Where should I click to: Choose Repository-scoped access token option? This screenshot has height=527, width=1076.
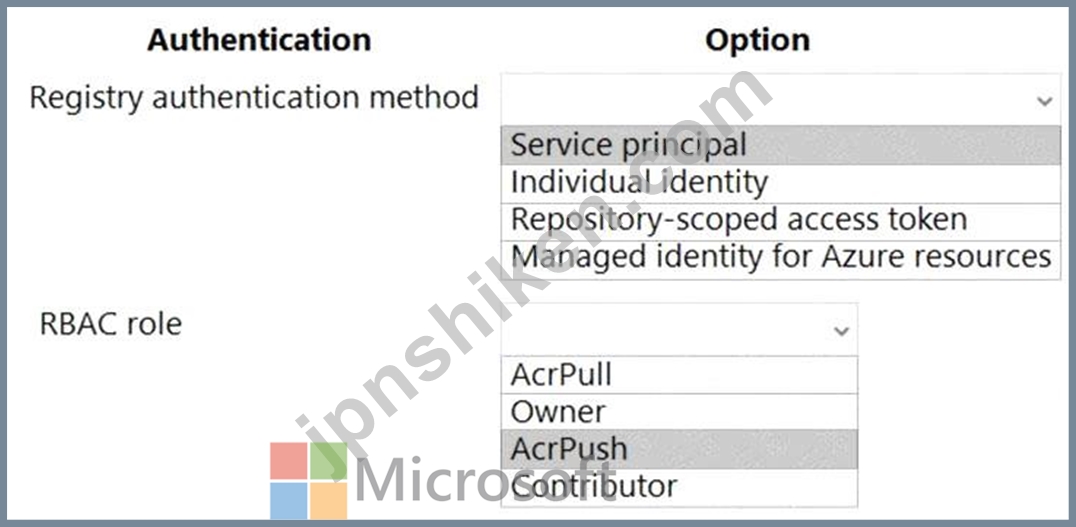[x=781, y=222]
